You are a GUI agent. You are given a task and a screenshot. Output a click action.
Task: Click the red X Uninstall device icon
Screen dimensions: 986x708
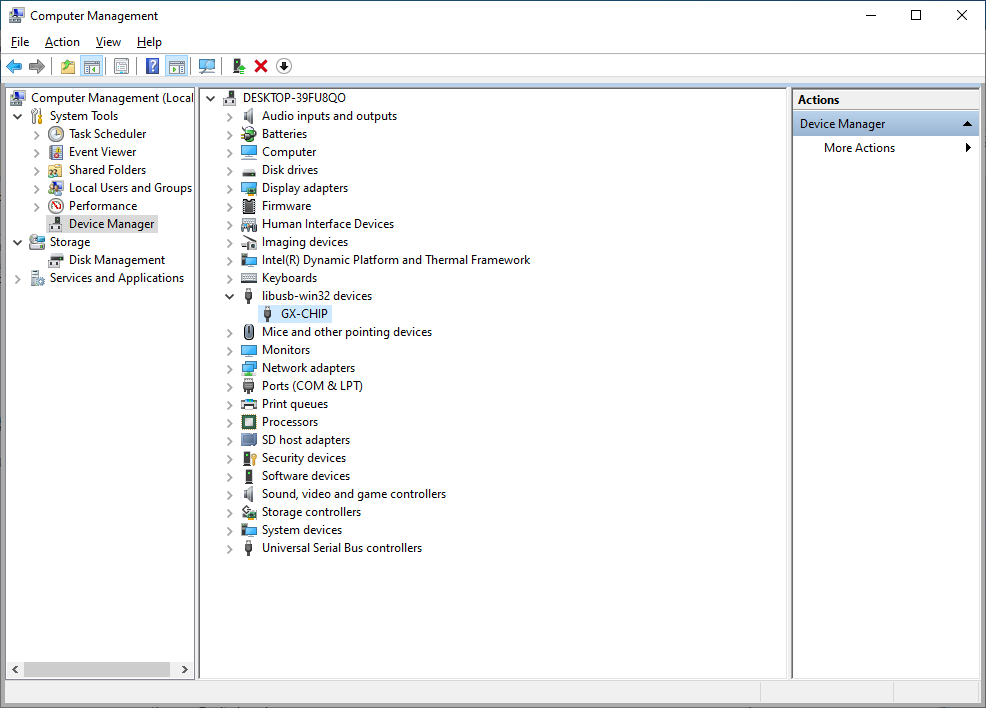click(261, 66)
